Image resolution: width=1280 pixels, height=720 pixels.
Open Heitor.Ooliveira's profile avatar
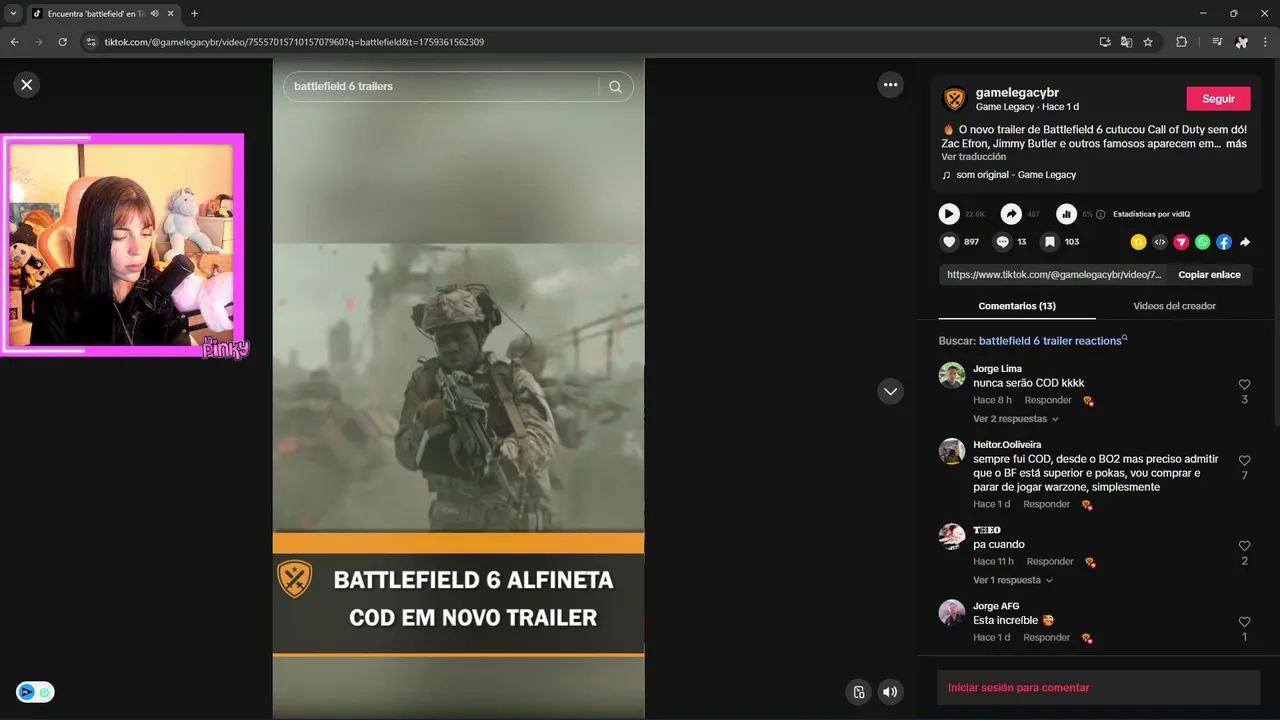952,451
